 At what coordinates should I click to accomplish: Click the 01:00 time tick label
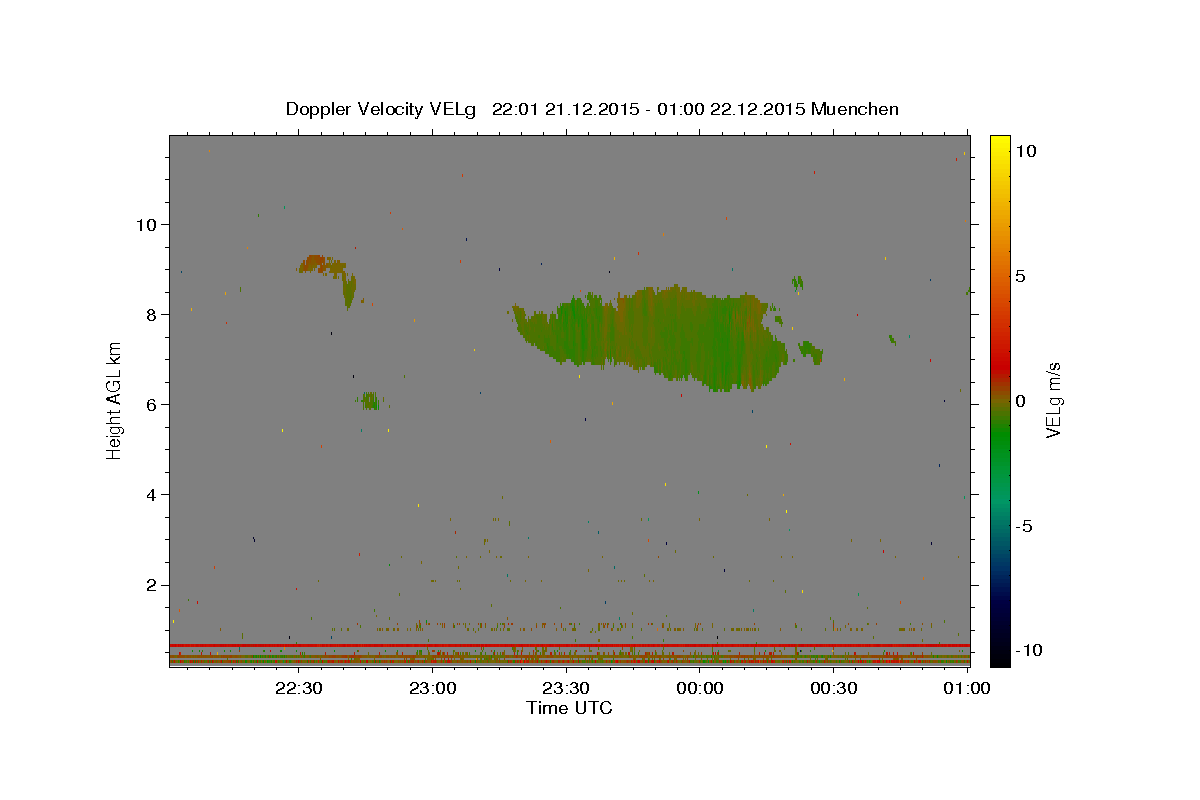[967, 688]
